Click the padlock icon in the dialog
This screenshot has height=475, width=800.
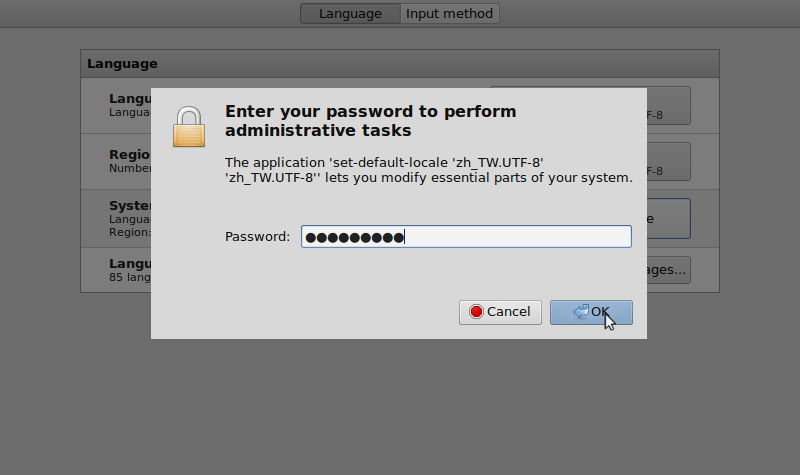tap(189, 127)
